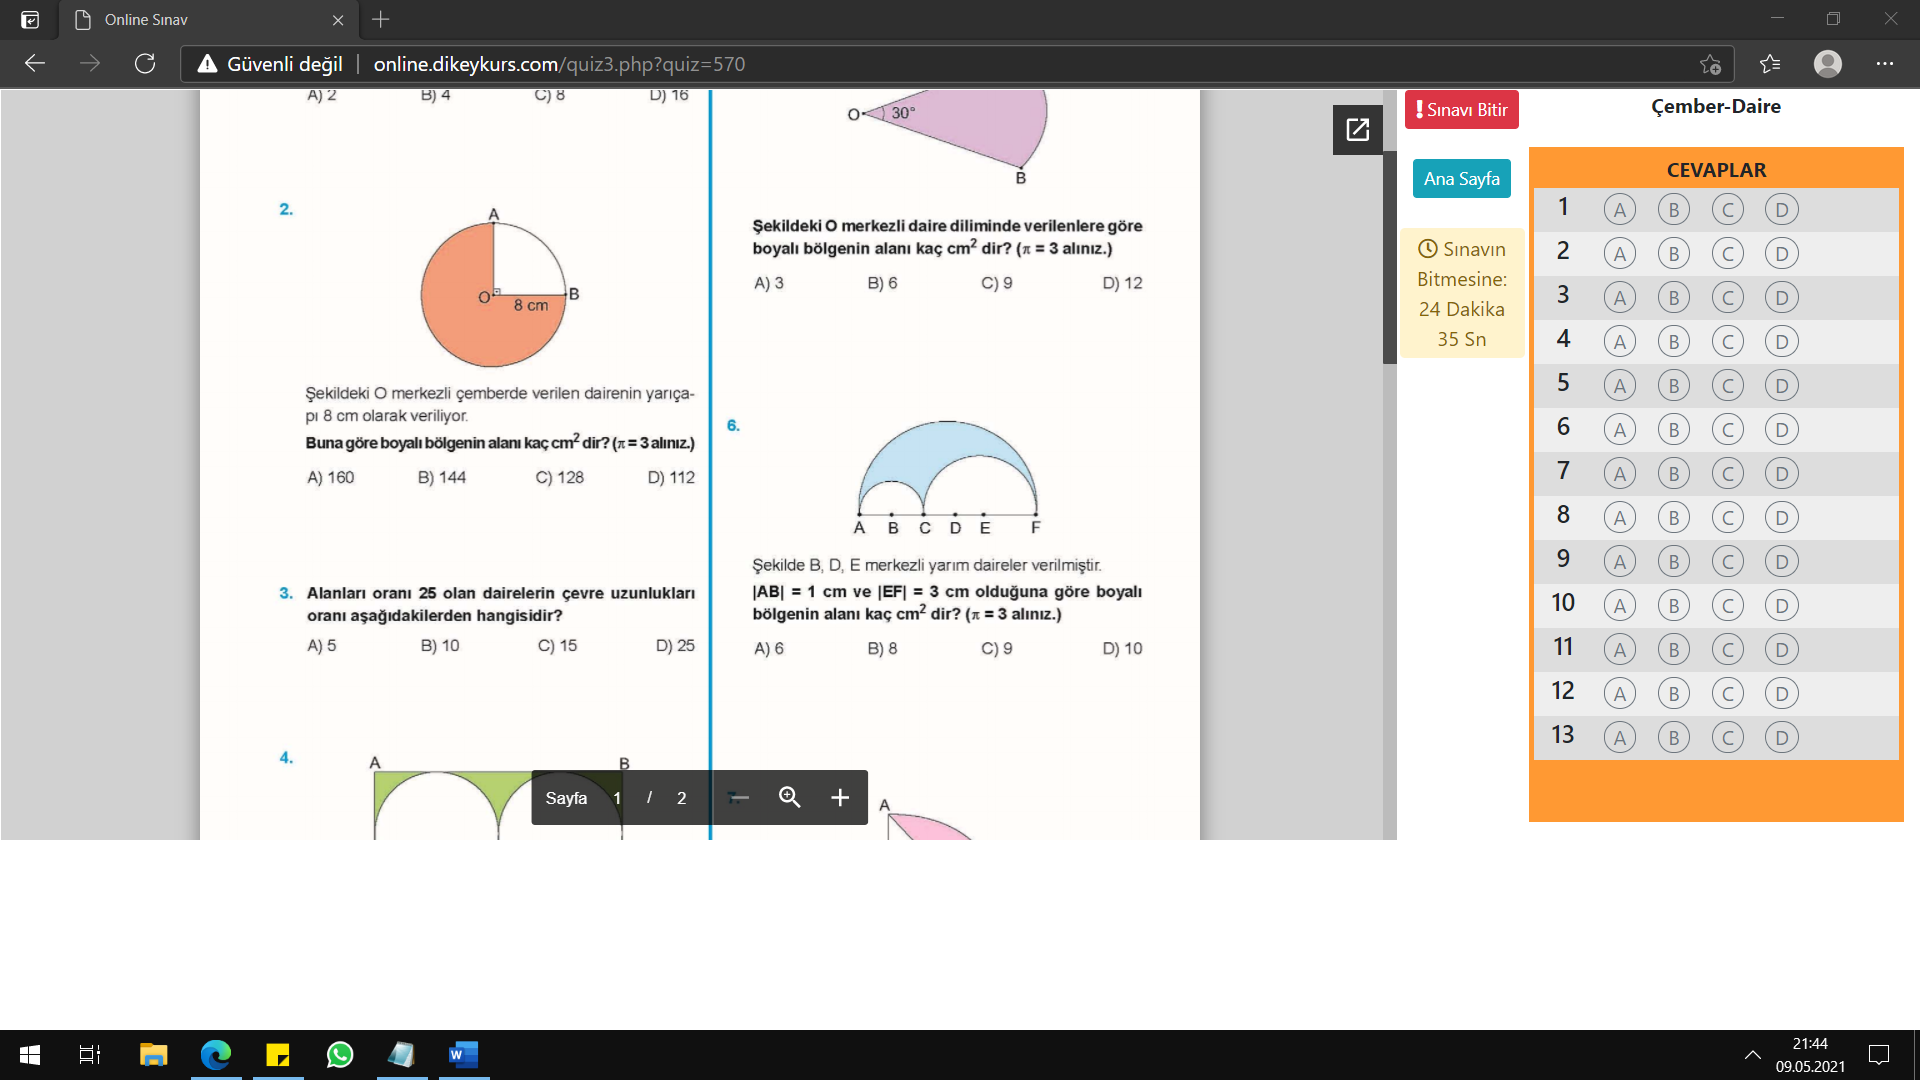The width and height of the screenshot is (1920, 1080).
Task: Open browser settings and more menu
Action: coord(1885,64)
